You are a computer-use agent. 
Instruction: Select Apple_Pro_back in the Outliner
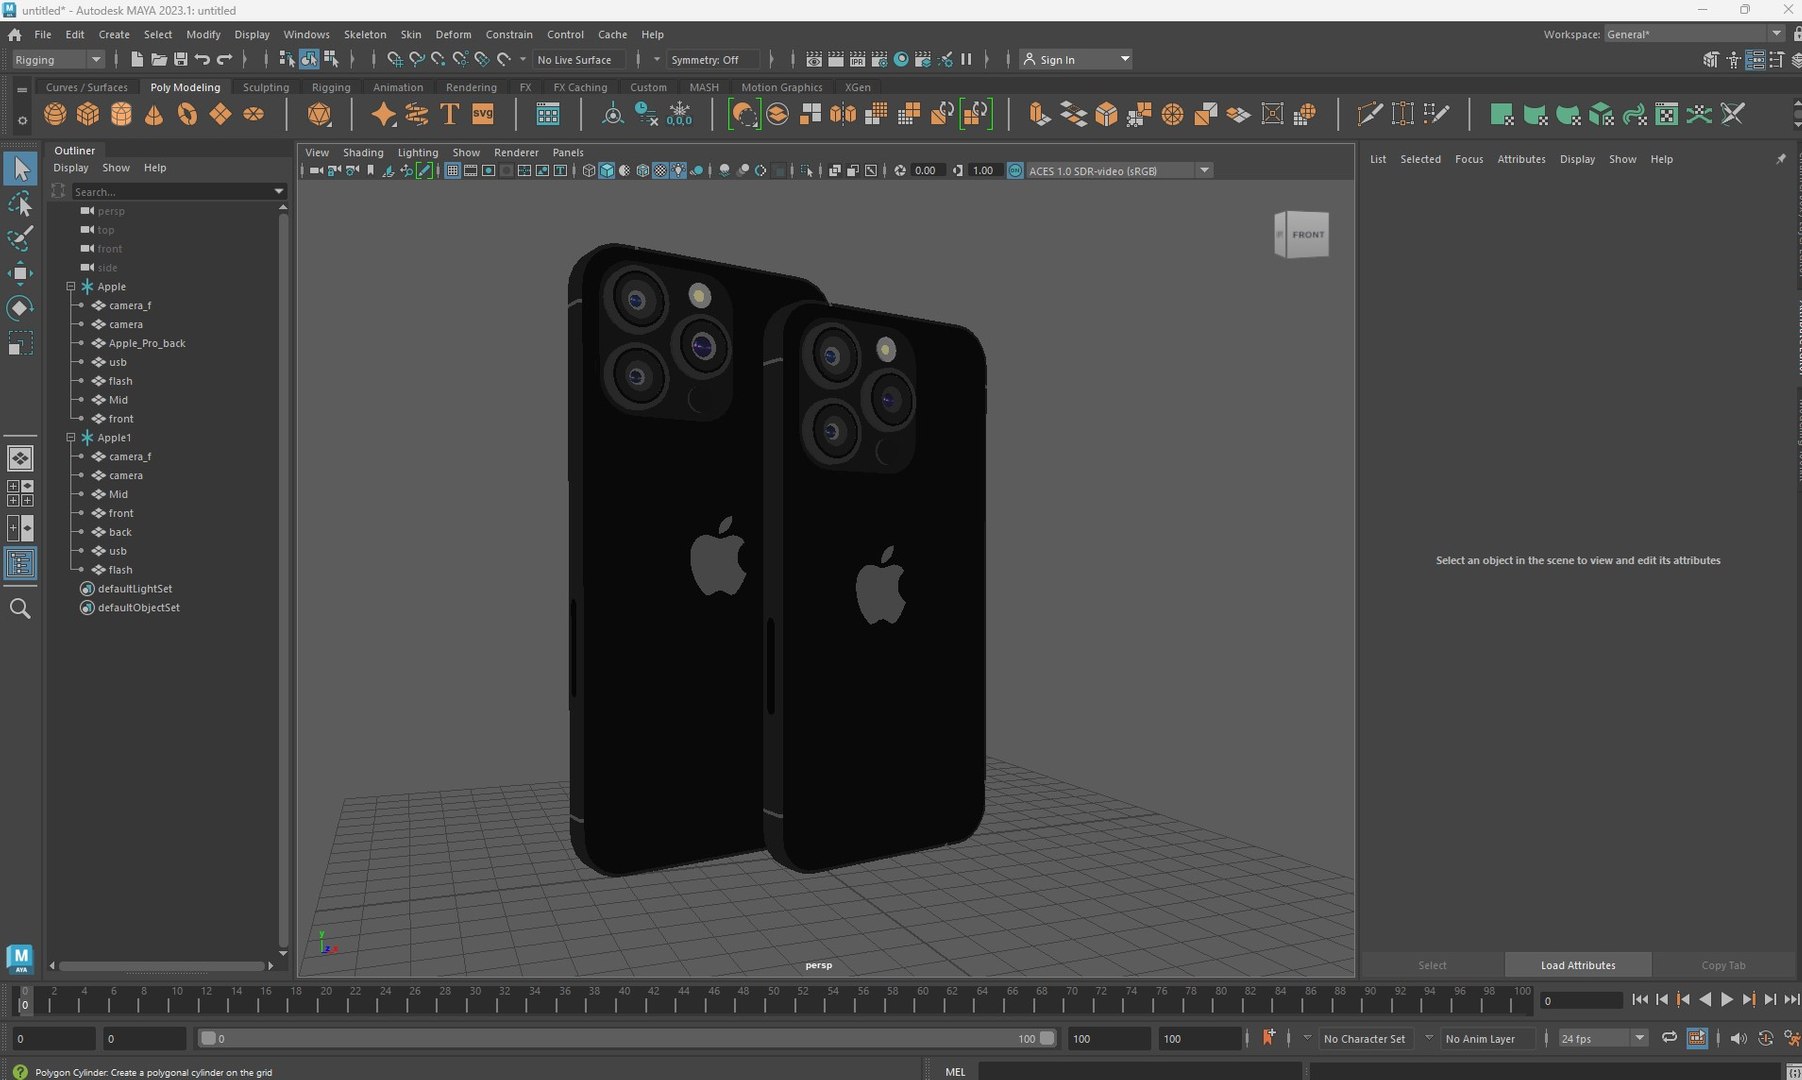[147, 343]
